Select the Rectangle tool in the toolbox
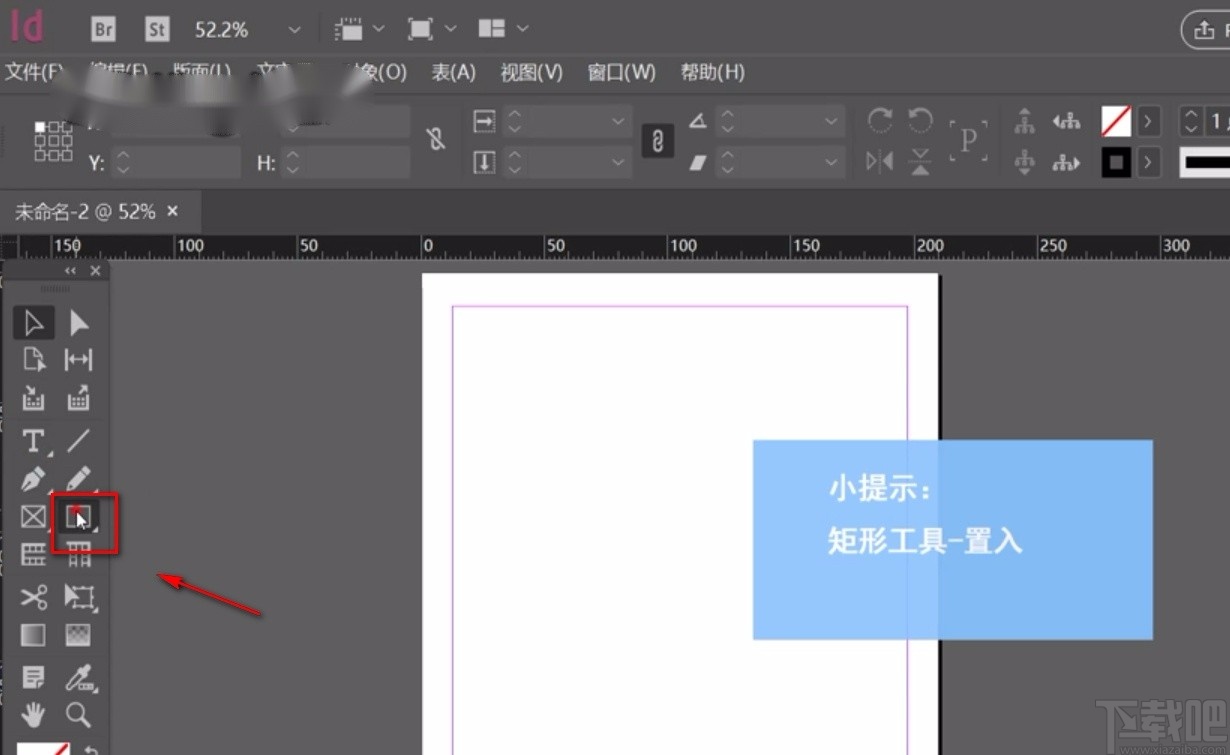Image resolution: width=1230 pixels, height=755 pixels. [x=78, y=516]
